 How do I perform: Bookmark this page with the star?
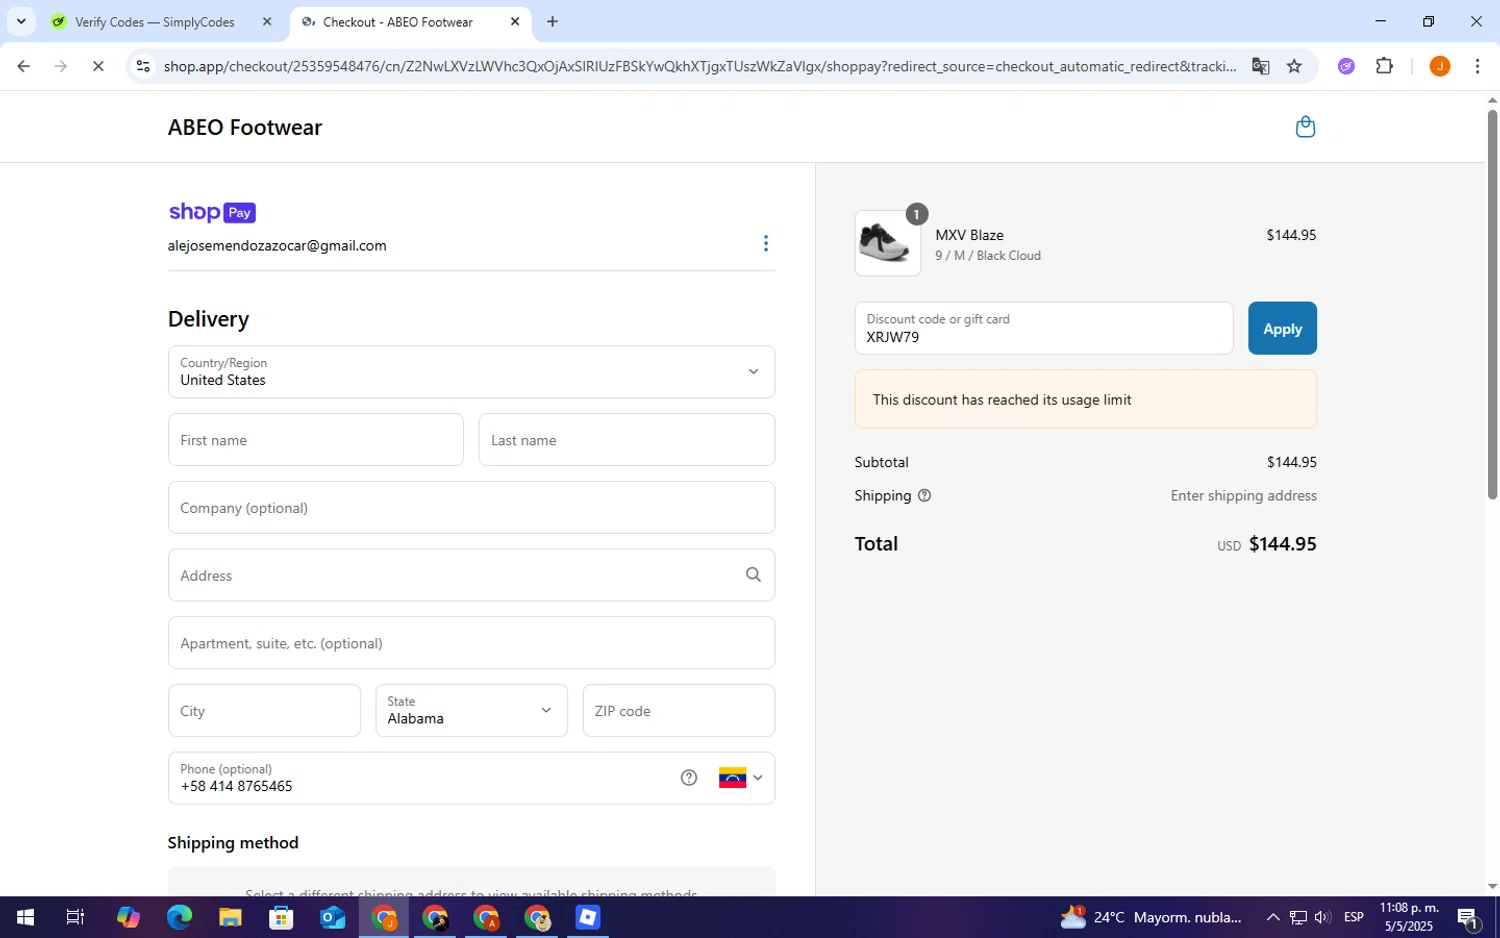pyautogui.click(x=1294, y=67)
